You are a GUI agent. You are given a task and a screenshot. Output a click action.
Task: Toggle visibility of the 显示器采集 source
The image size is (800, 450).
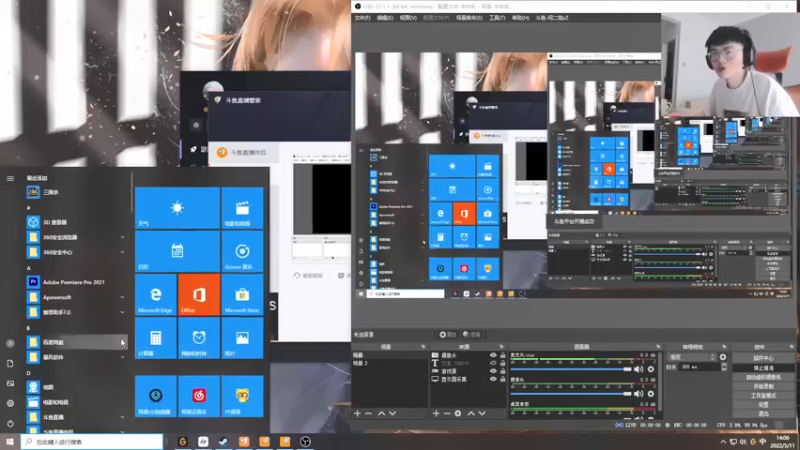pos(493,379)
